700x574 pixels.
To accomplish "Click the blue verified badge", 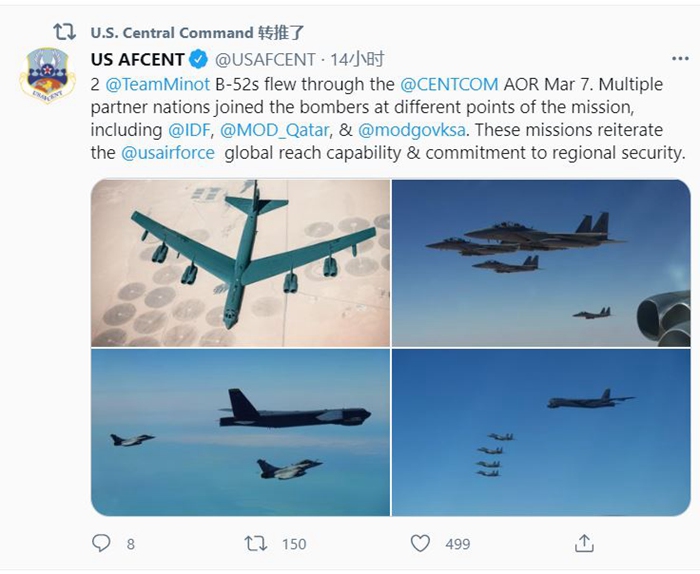I will 198,60.
